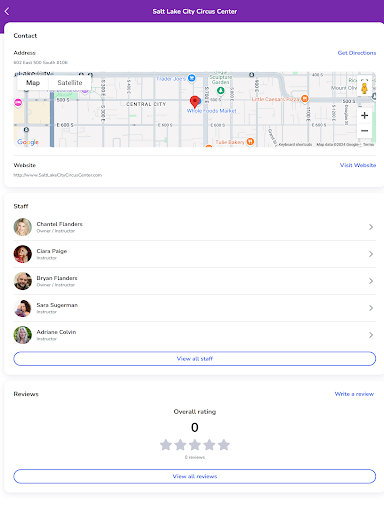
Task: Click Write a review link
Action: click(354, 394)
